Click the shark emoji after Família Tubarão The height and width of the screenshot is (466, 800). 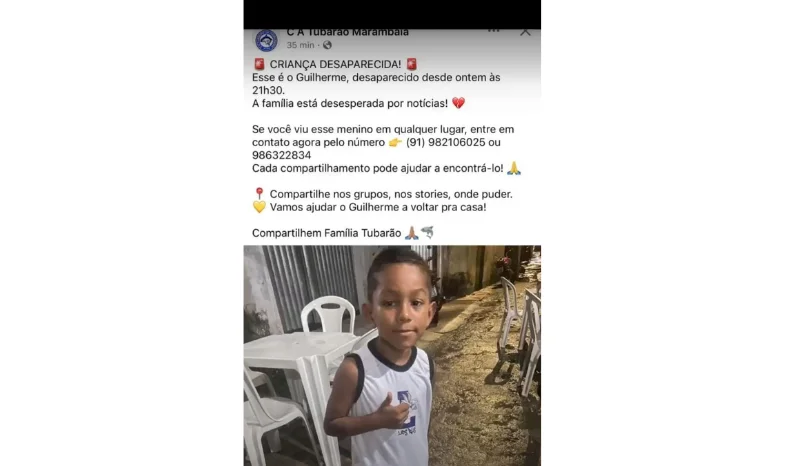point(427,233)
